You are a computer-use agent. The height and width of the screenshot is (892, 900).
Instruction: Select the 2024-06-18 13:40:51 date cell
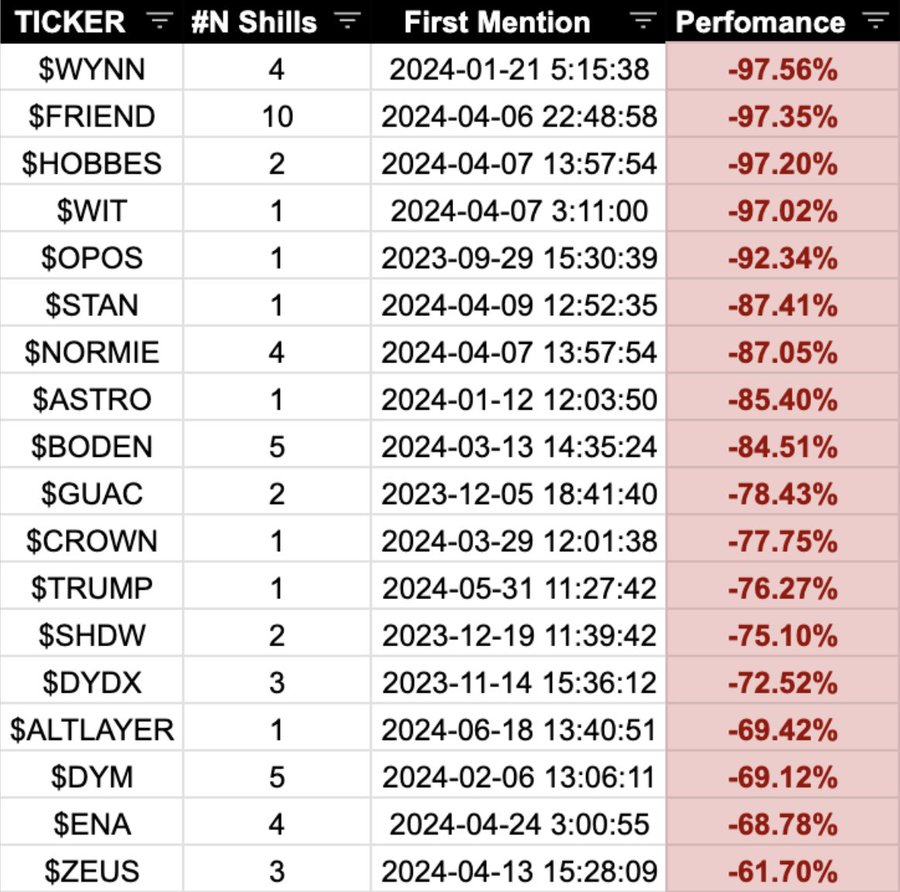click(519, 730)
